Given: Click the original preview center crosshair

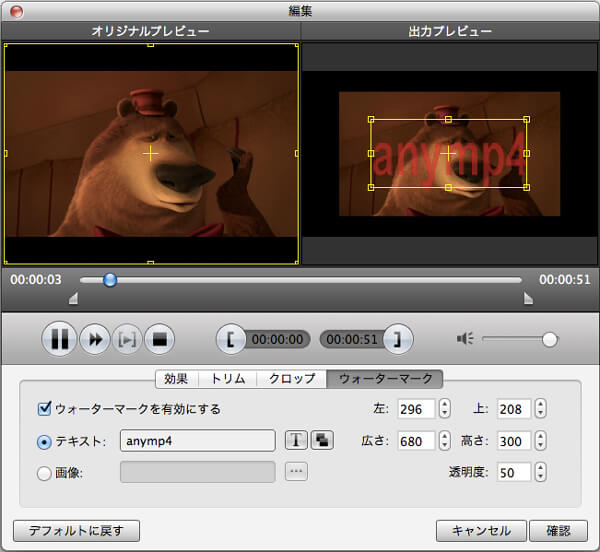Looking at the screenshot, I should [150, 154].
